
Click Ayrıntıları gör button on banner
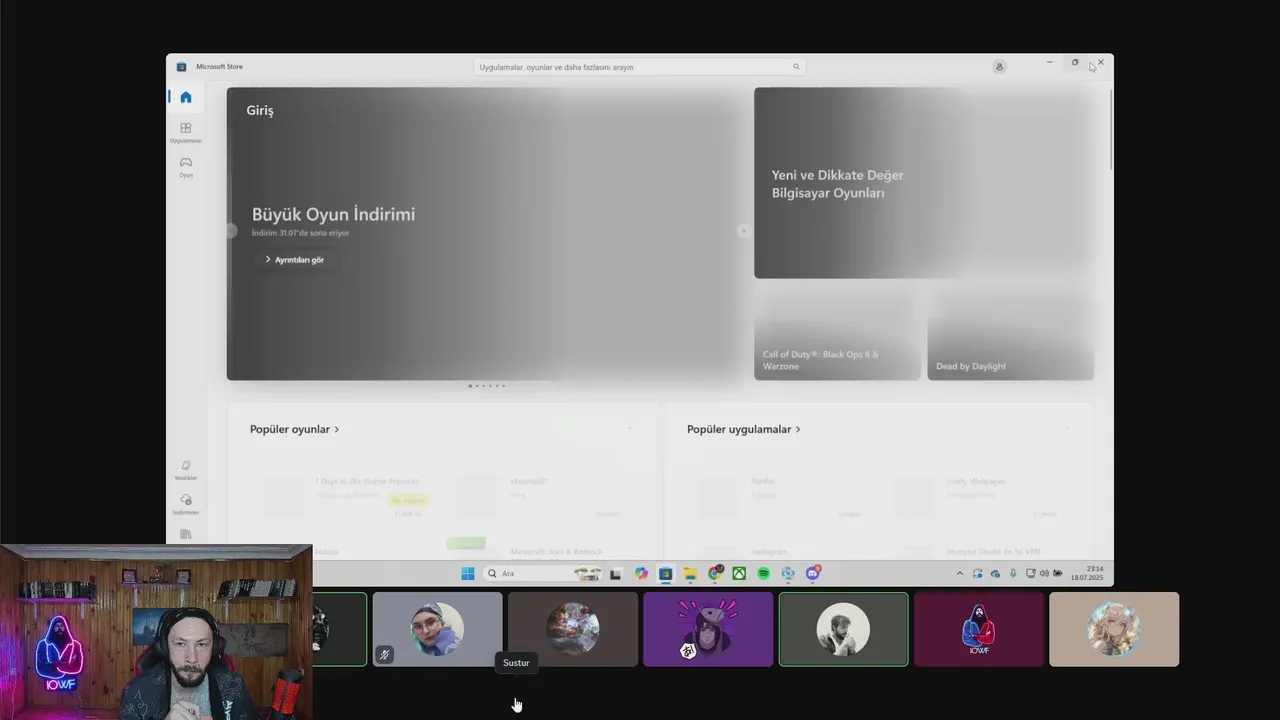point(295,260)
